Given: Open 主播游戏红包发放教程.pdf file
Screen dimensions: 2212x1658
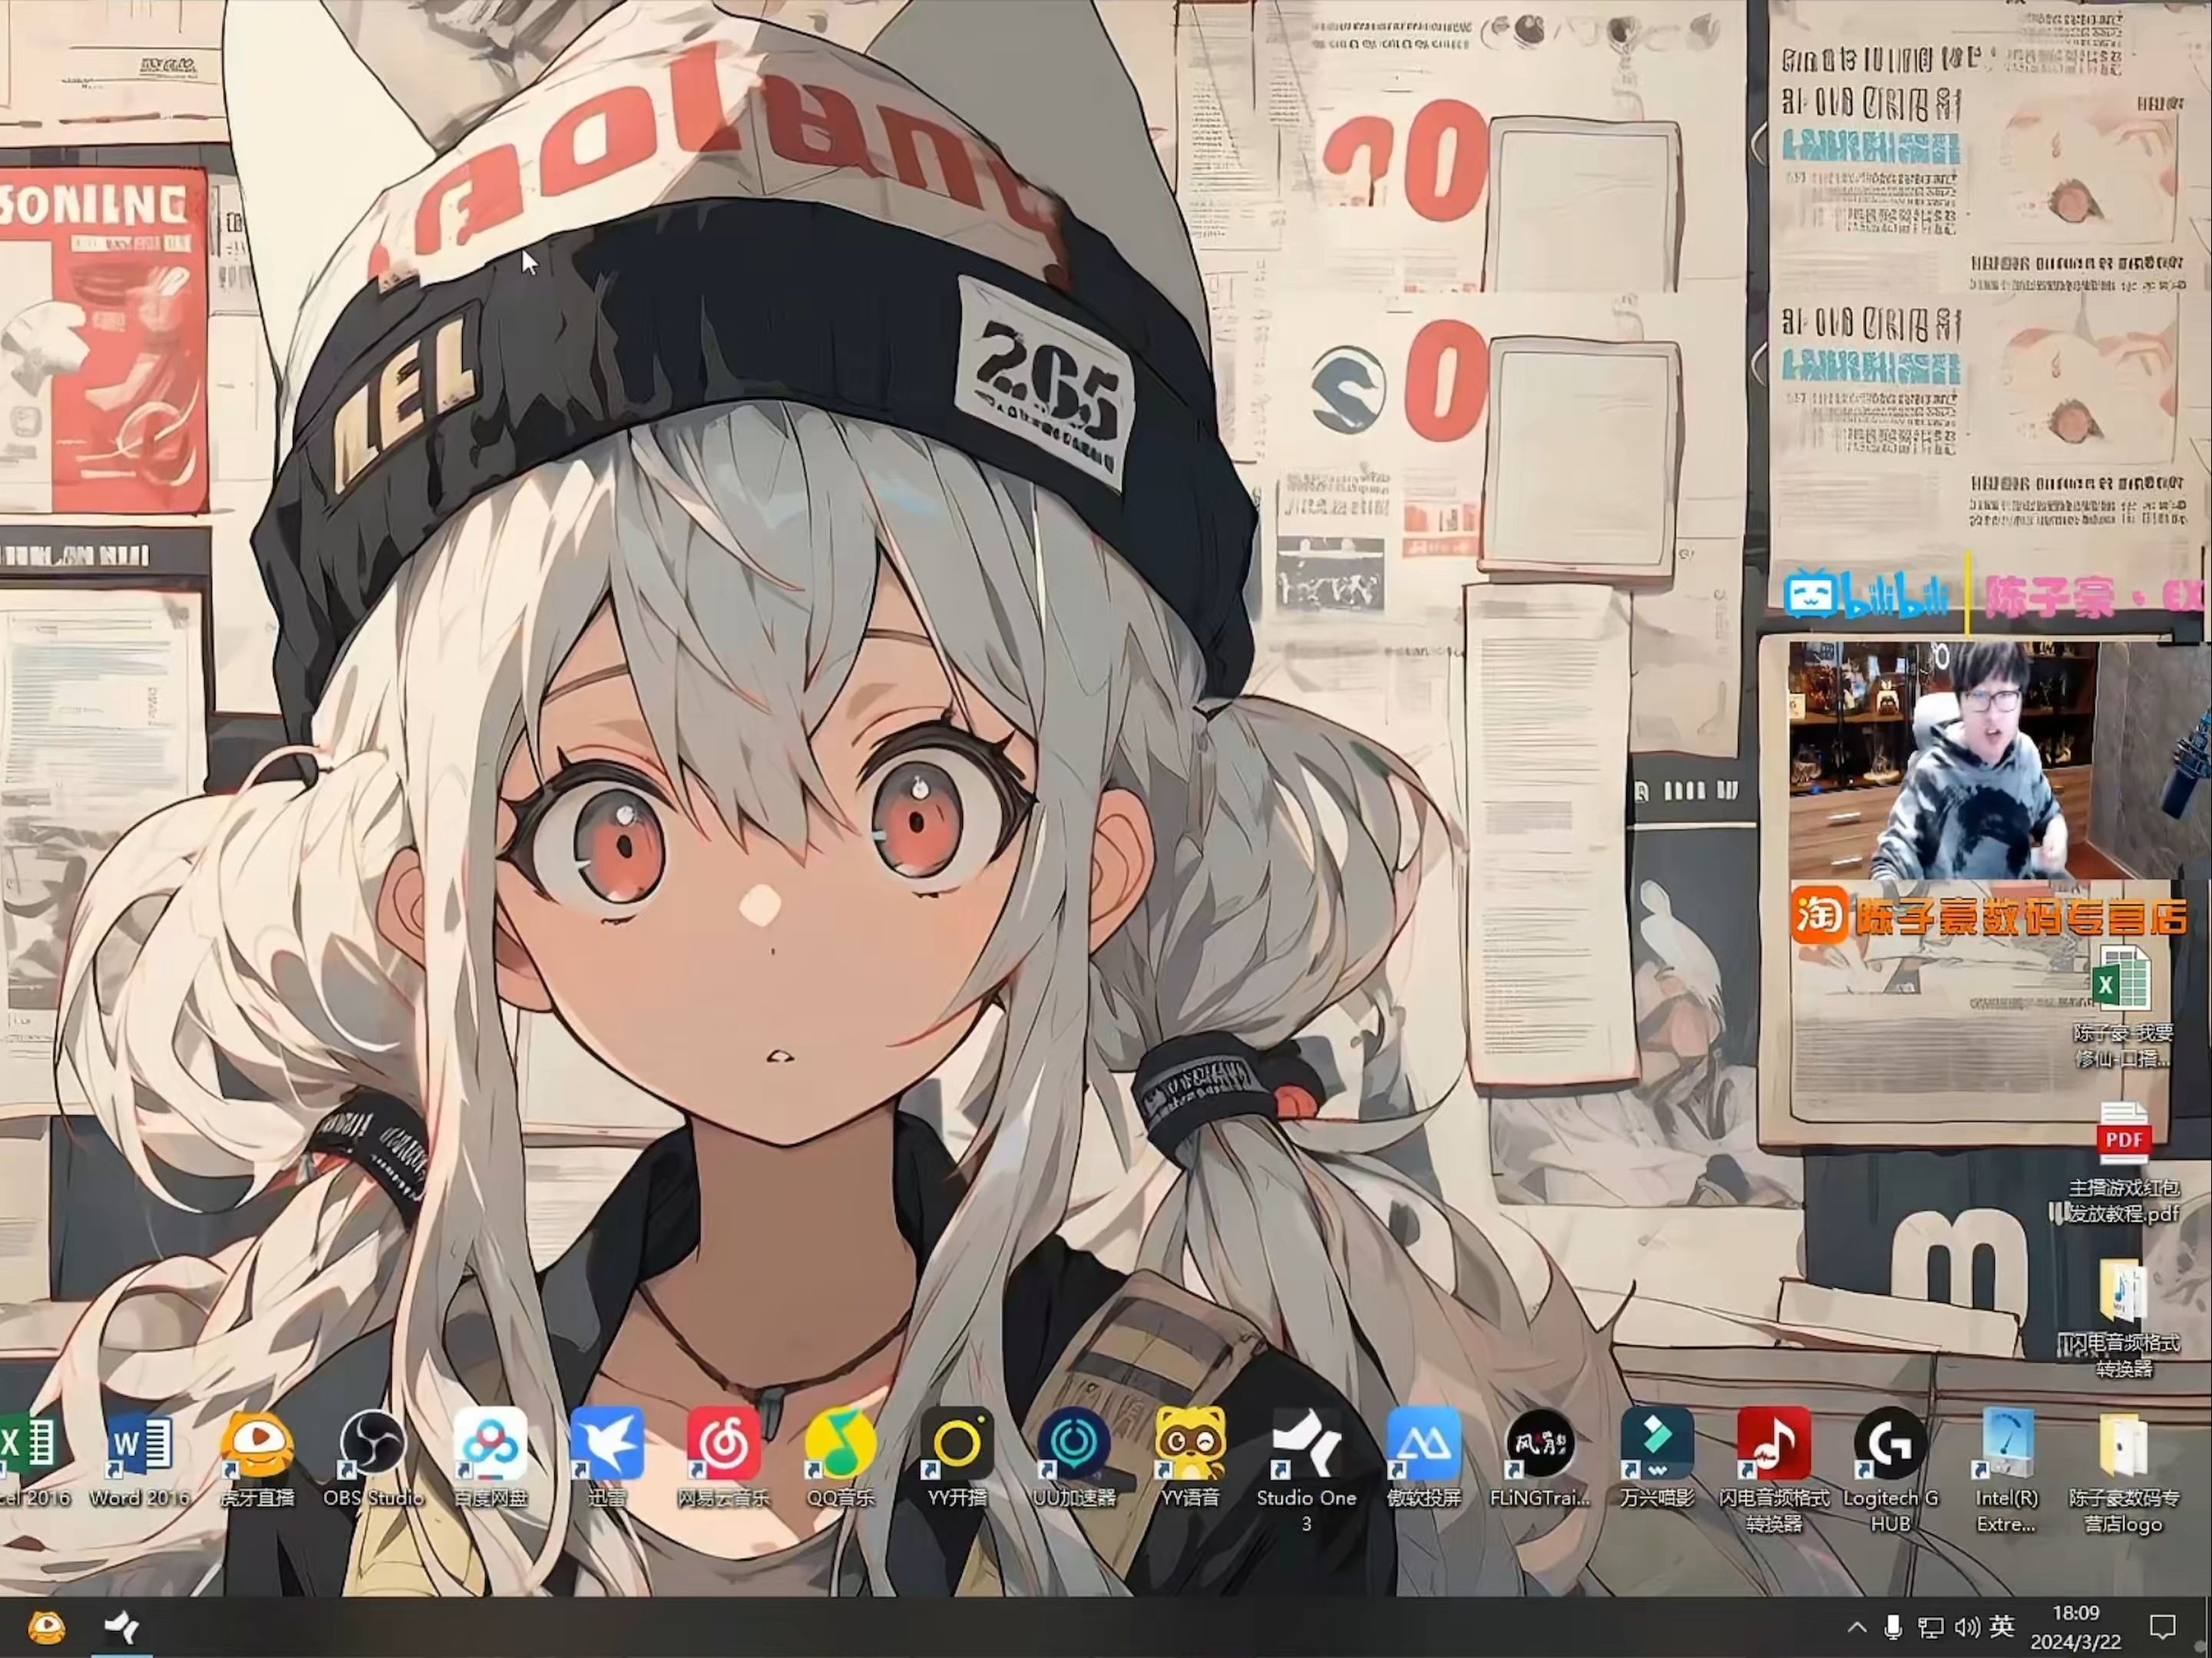Looking at the screenshot, I should coord(2123,1136).
